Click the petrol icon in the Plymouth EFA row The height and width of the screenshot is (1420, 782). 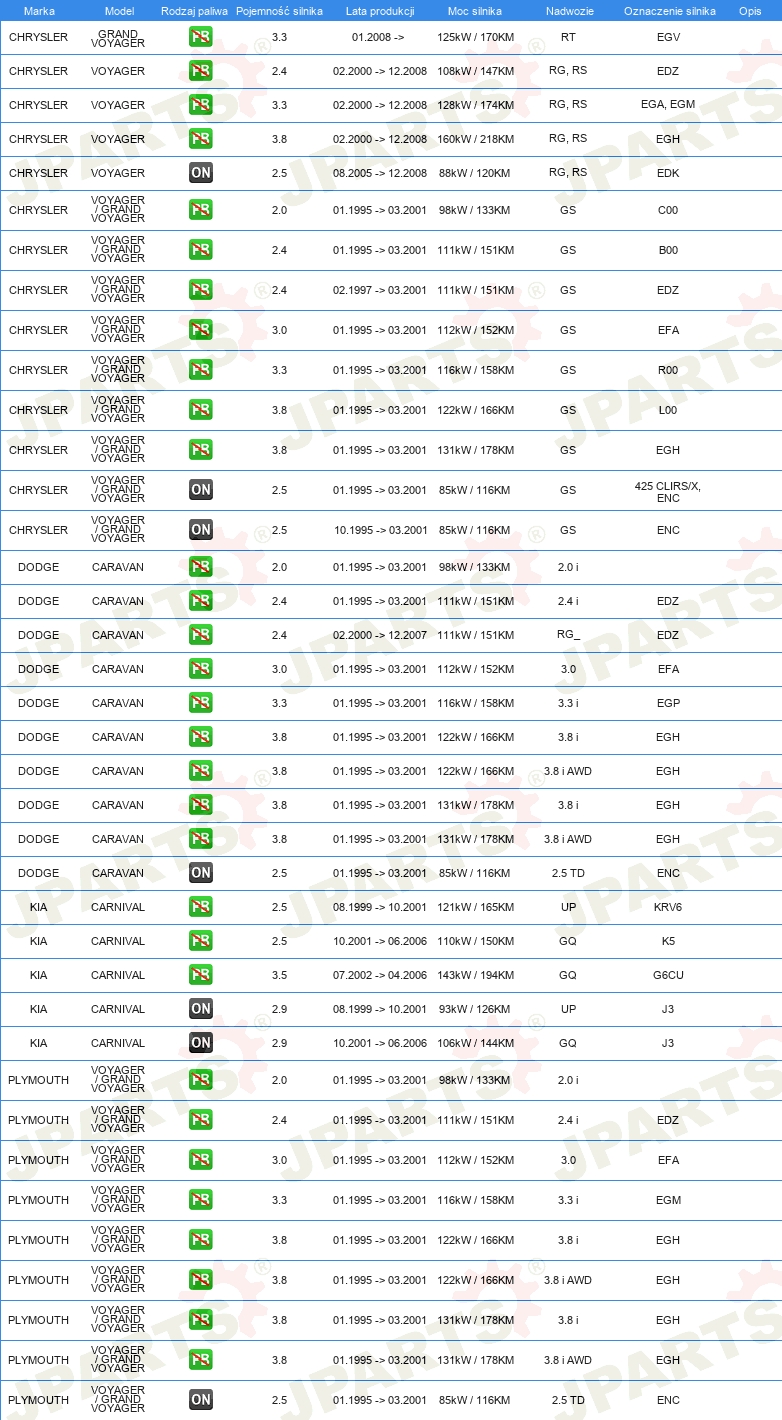[201, 1160]
